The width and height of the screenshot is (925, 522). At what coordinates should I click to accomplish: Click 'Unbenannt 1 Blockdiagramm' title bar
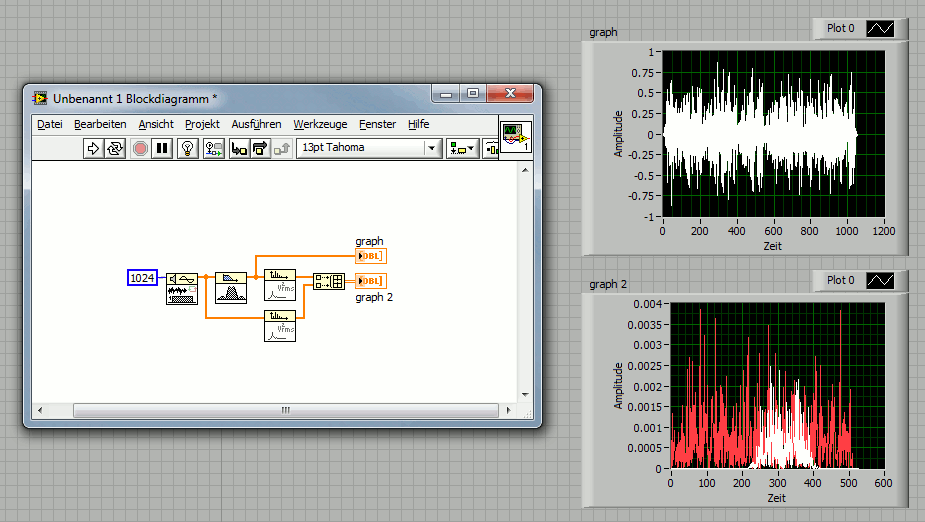coord(135,99)
